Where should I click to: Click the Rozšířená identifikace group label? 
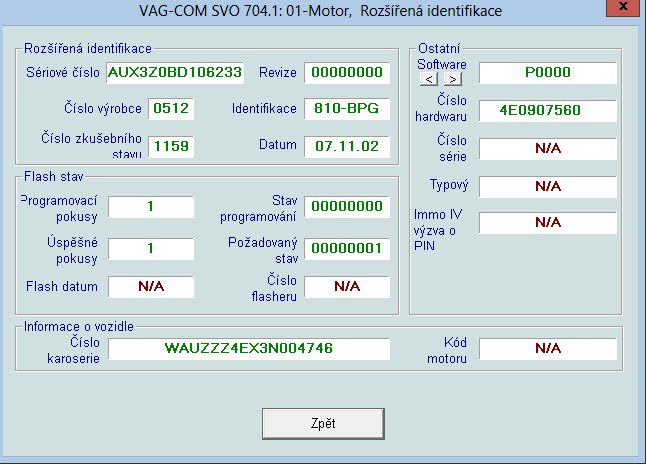click(88, 49)
